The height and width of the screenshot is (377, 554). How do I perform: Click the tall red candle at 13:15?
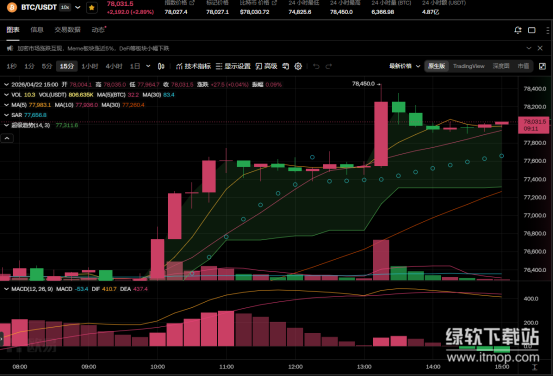point(381,134)
